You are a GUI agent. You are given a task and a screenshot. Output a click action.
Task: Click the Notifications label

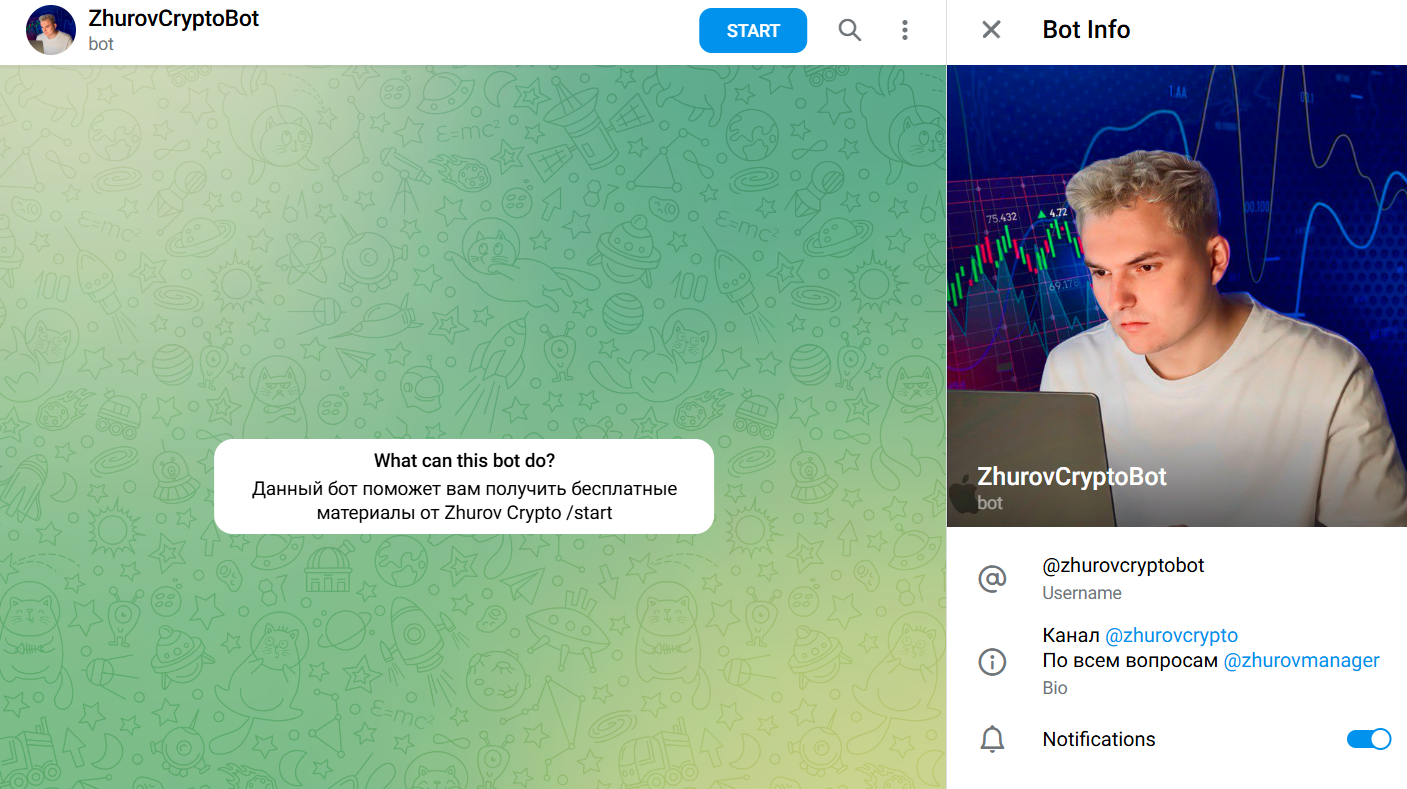click(1099, 739)
